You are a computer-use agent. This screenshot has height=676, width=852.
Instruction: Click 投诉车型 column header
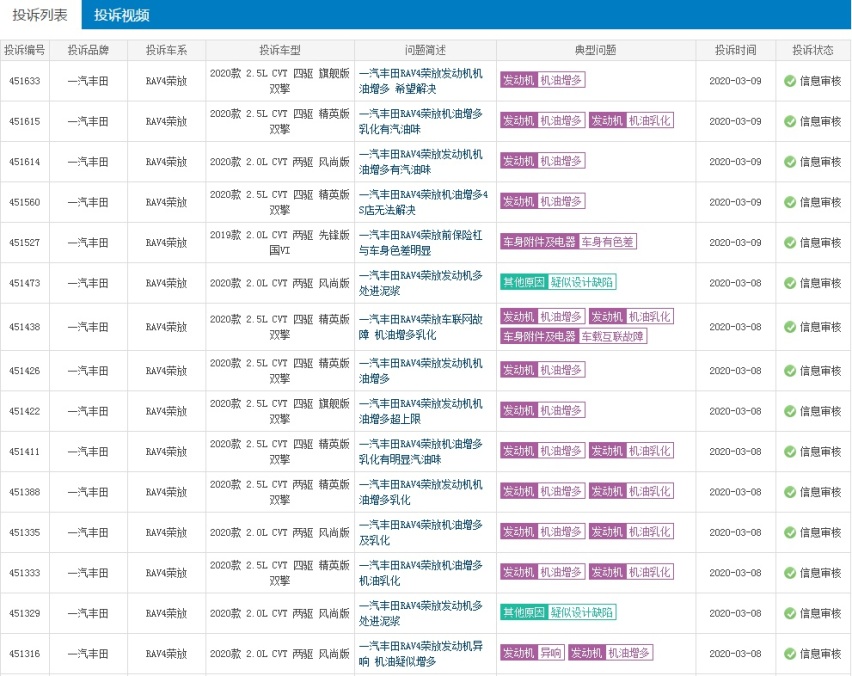point(280,50)
